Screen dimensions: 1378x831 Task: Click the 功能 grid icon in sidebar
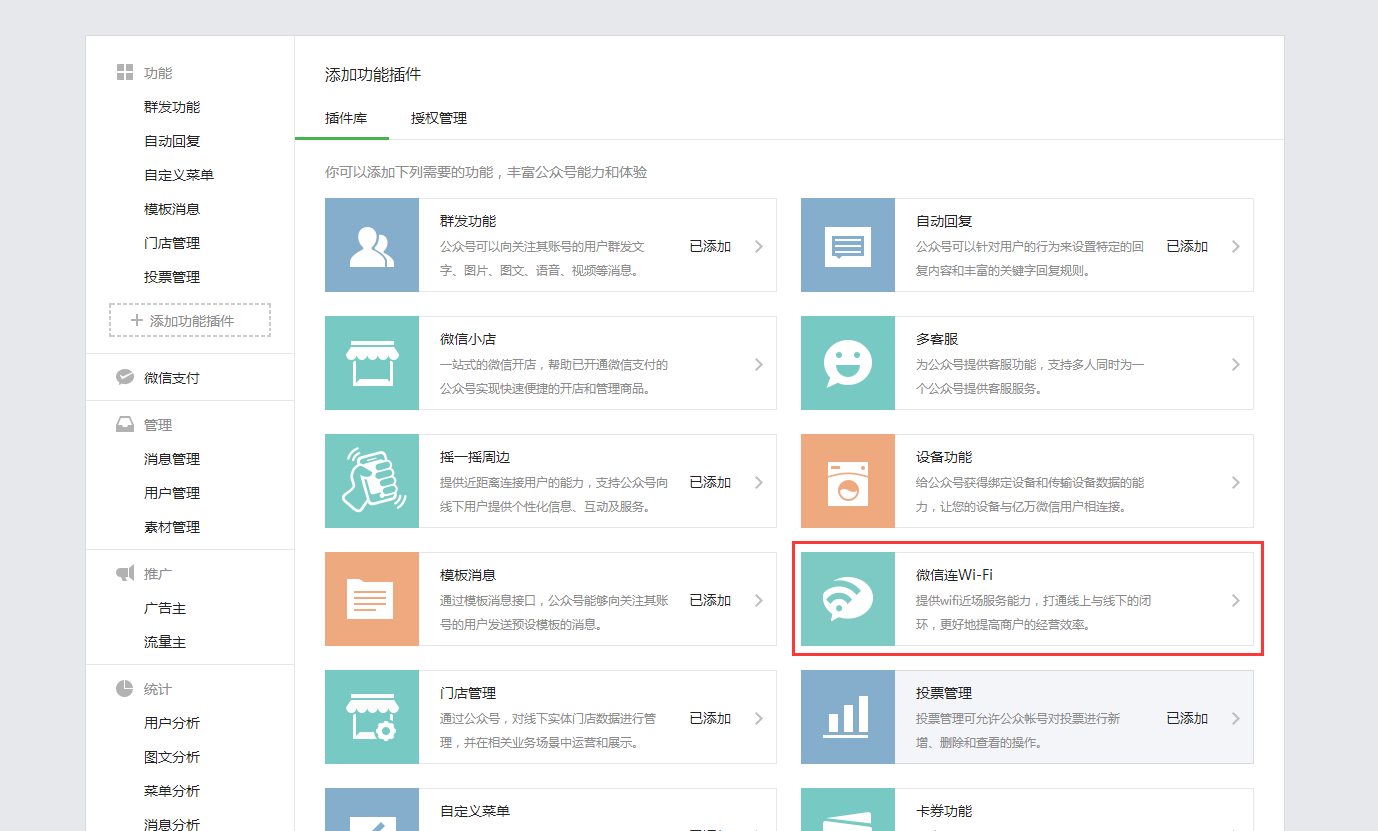(x=125, y=72)
